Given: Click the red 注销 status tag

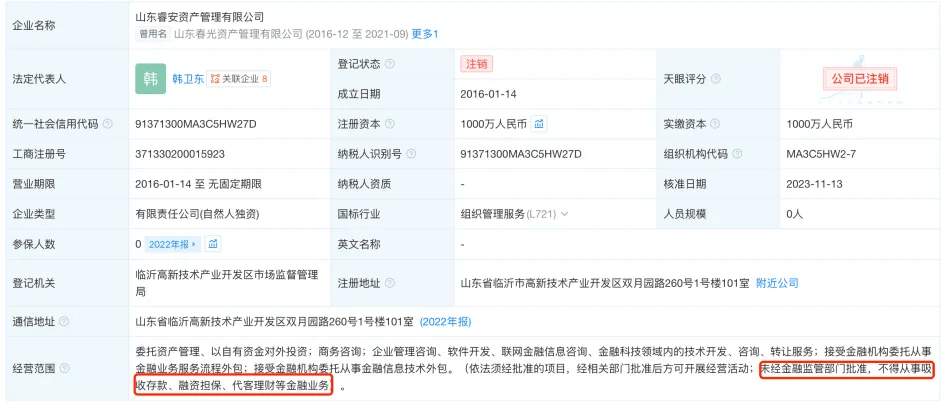Looking at the screenshot, I should pos(476,63).
